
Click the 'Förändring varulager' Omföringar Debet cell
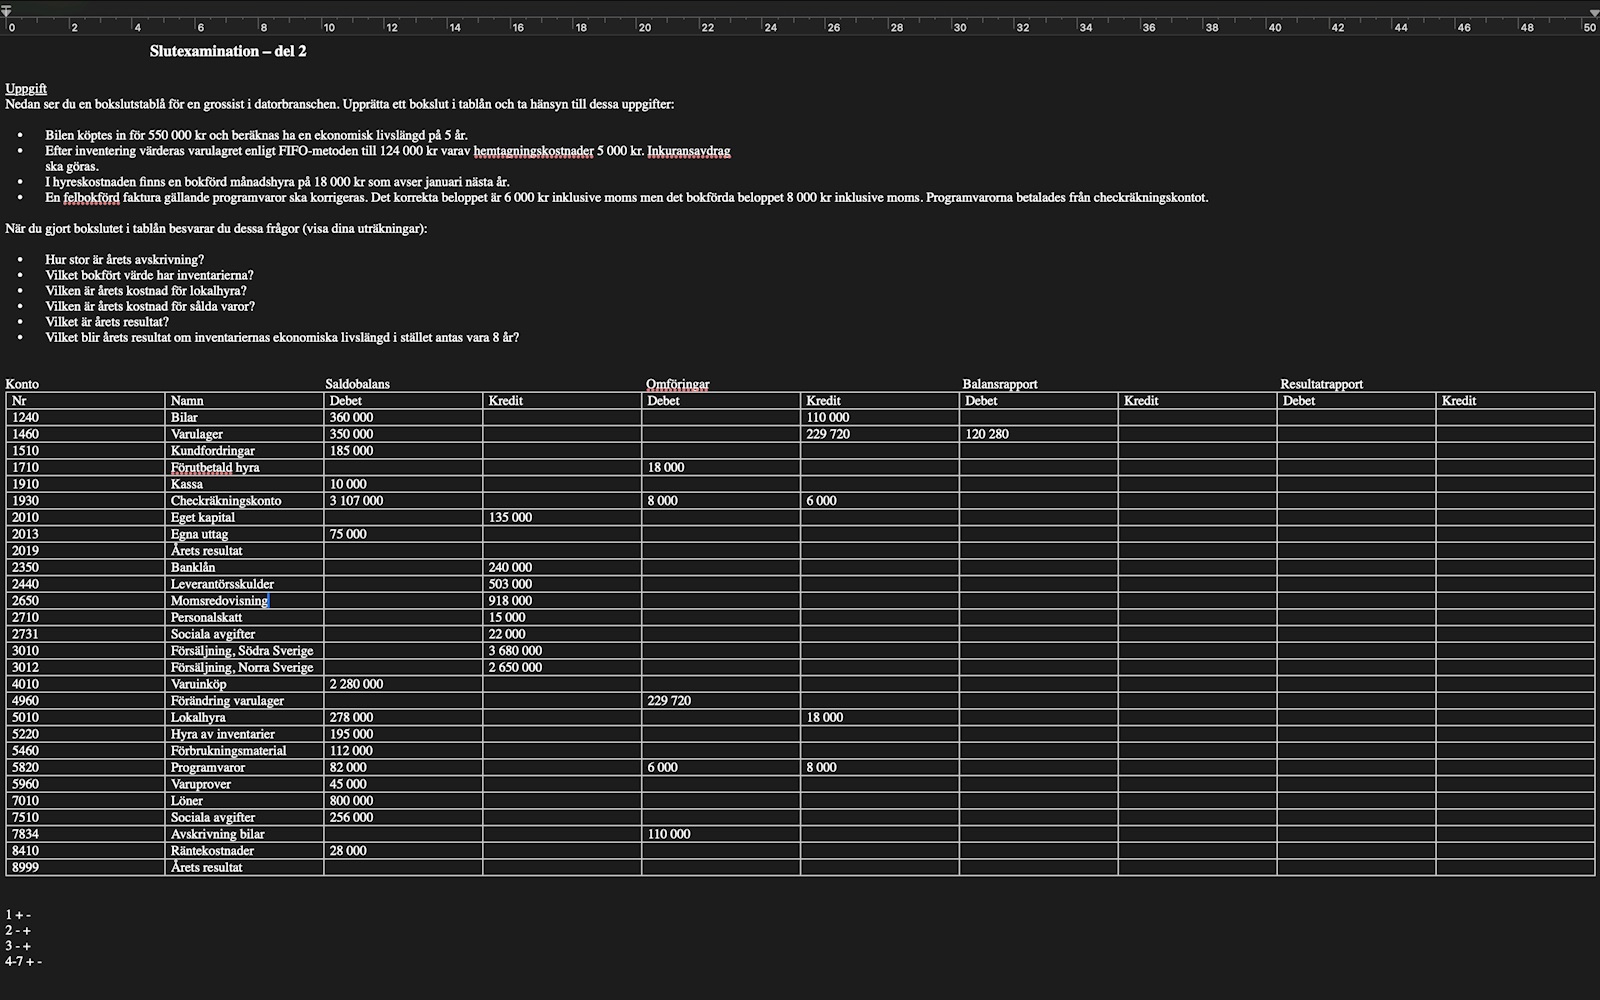point(669,701)
